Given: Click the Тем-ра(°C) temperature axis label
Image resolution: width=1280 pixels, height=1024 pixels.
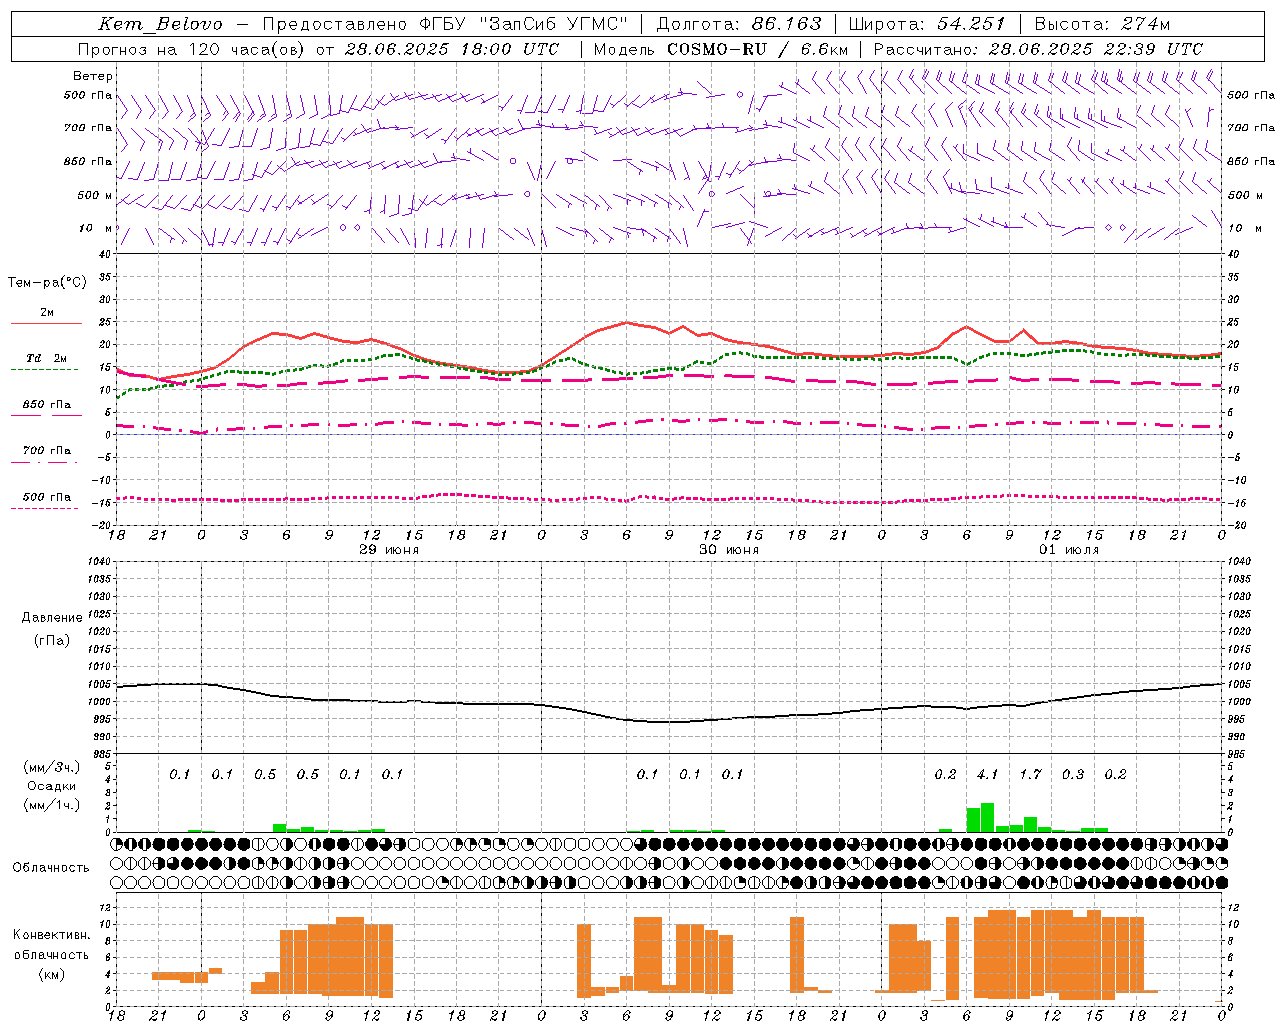Looking at the screenshot, I should [x=47, y=283].
